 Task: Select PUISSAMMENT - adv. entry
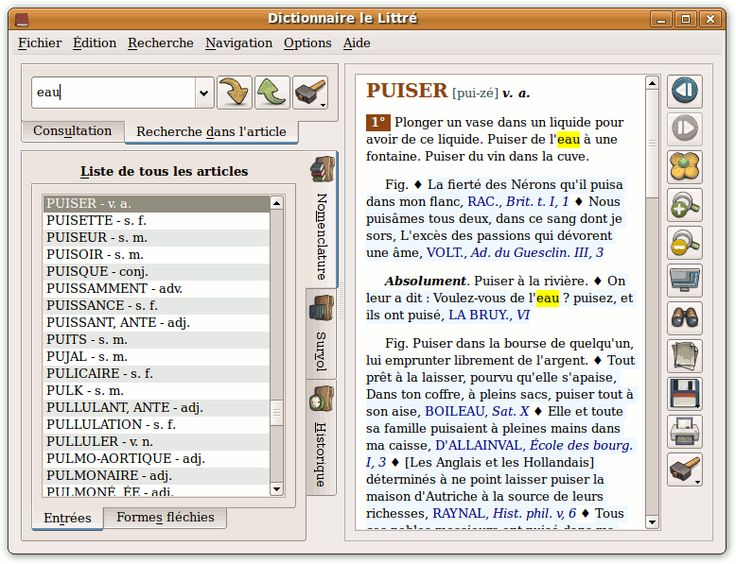point(156,288)
